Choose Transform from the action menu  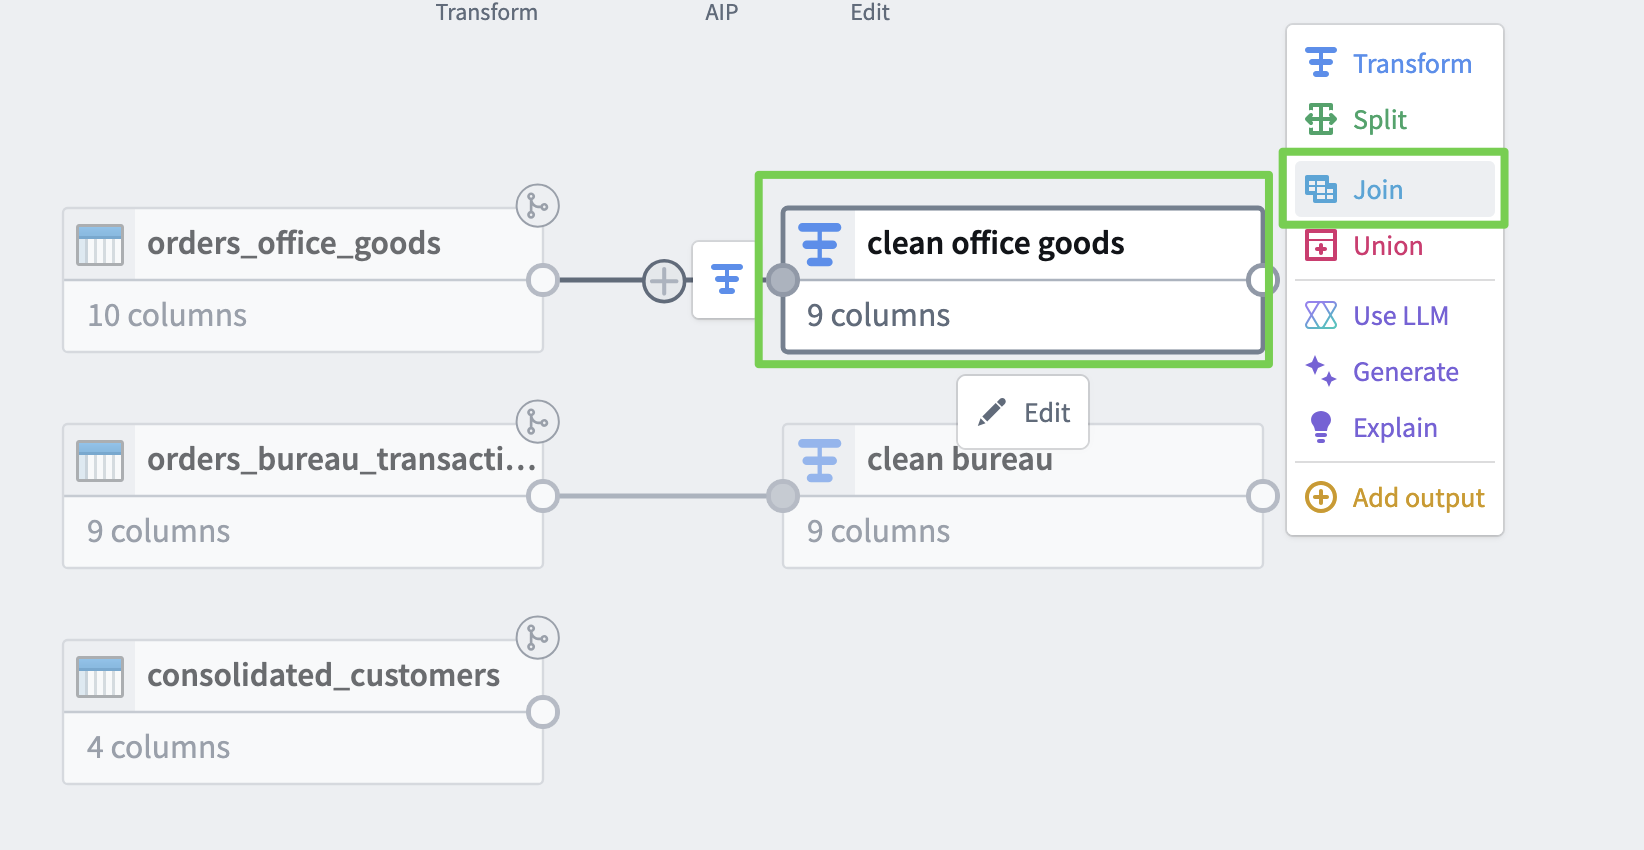pos(1393,64)
